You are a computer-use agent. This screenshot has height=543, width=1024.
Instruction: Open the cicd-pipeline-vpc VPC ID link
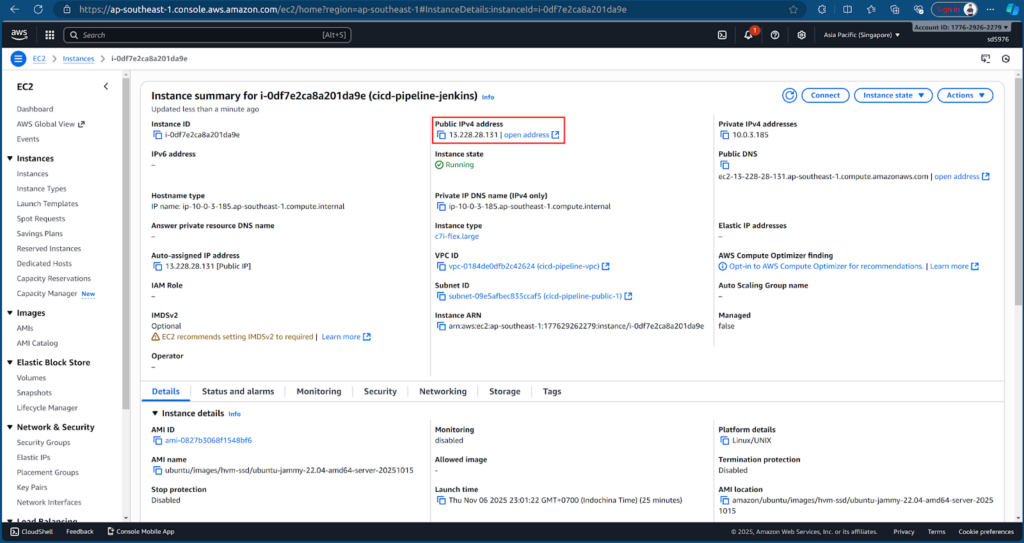(524, 267)
